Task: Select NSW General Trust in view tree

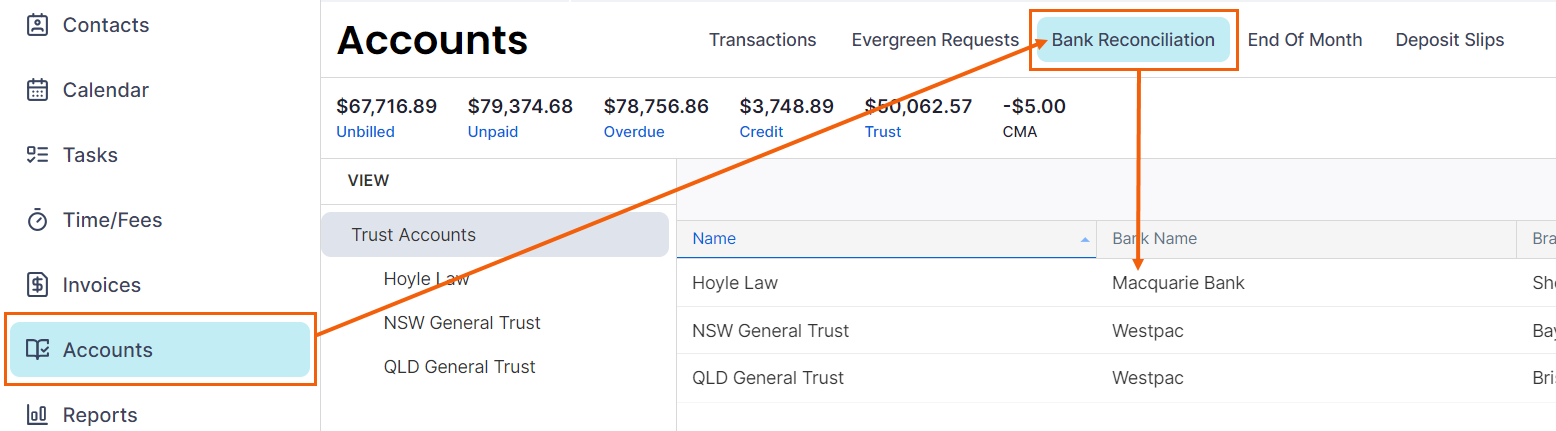Action: [462, 323]
